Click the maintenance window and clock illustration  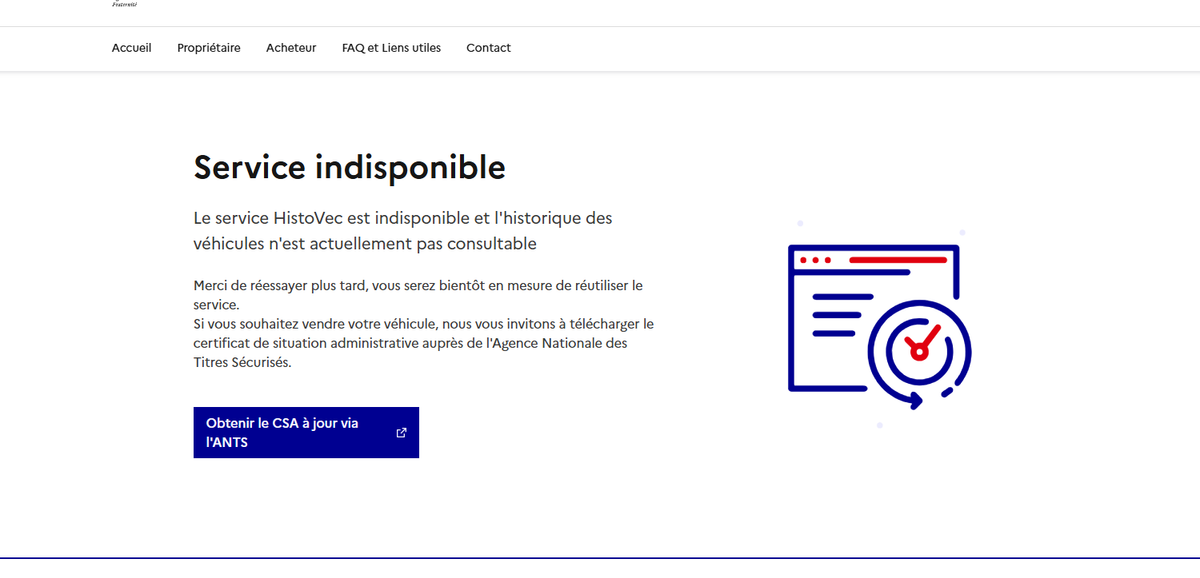(x=880, y=326)
